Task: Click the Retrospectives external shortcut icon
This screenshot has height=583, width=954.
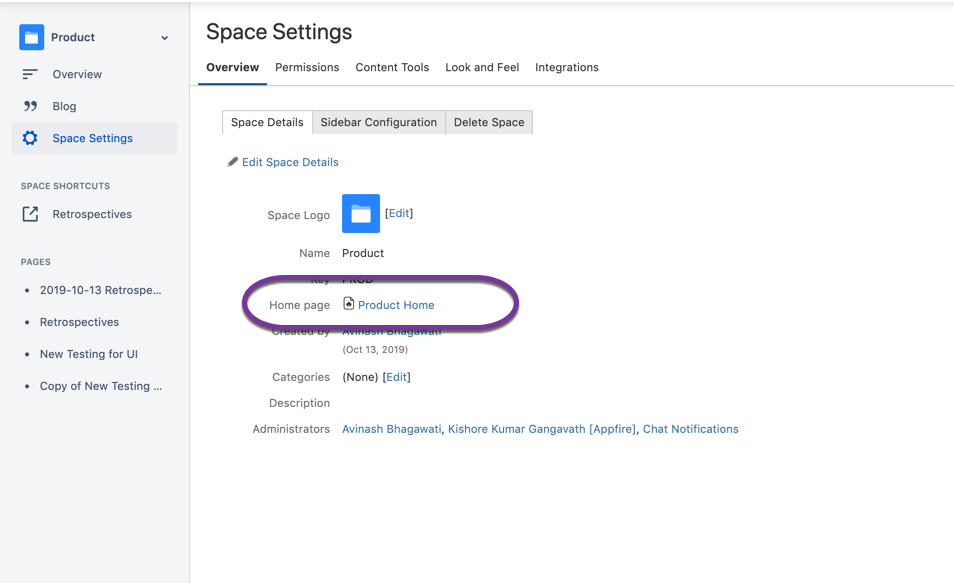Action: pyautogui.click(x=30, y=214)
